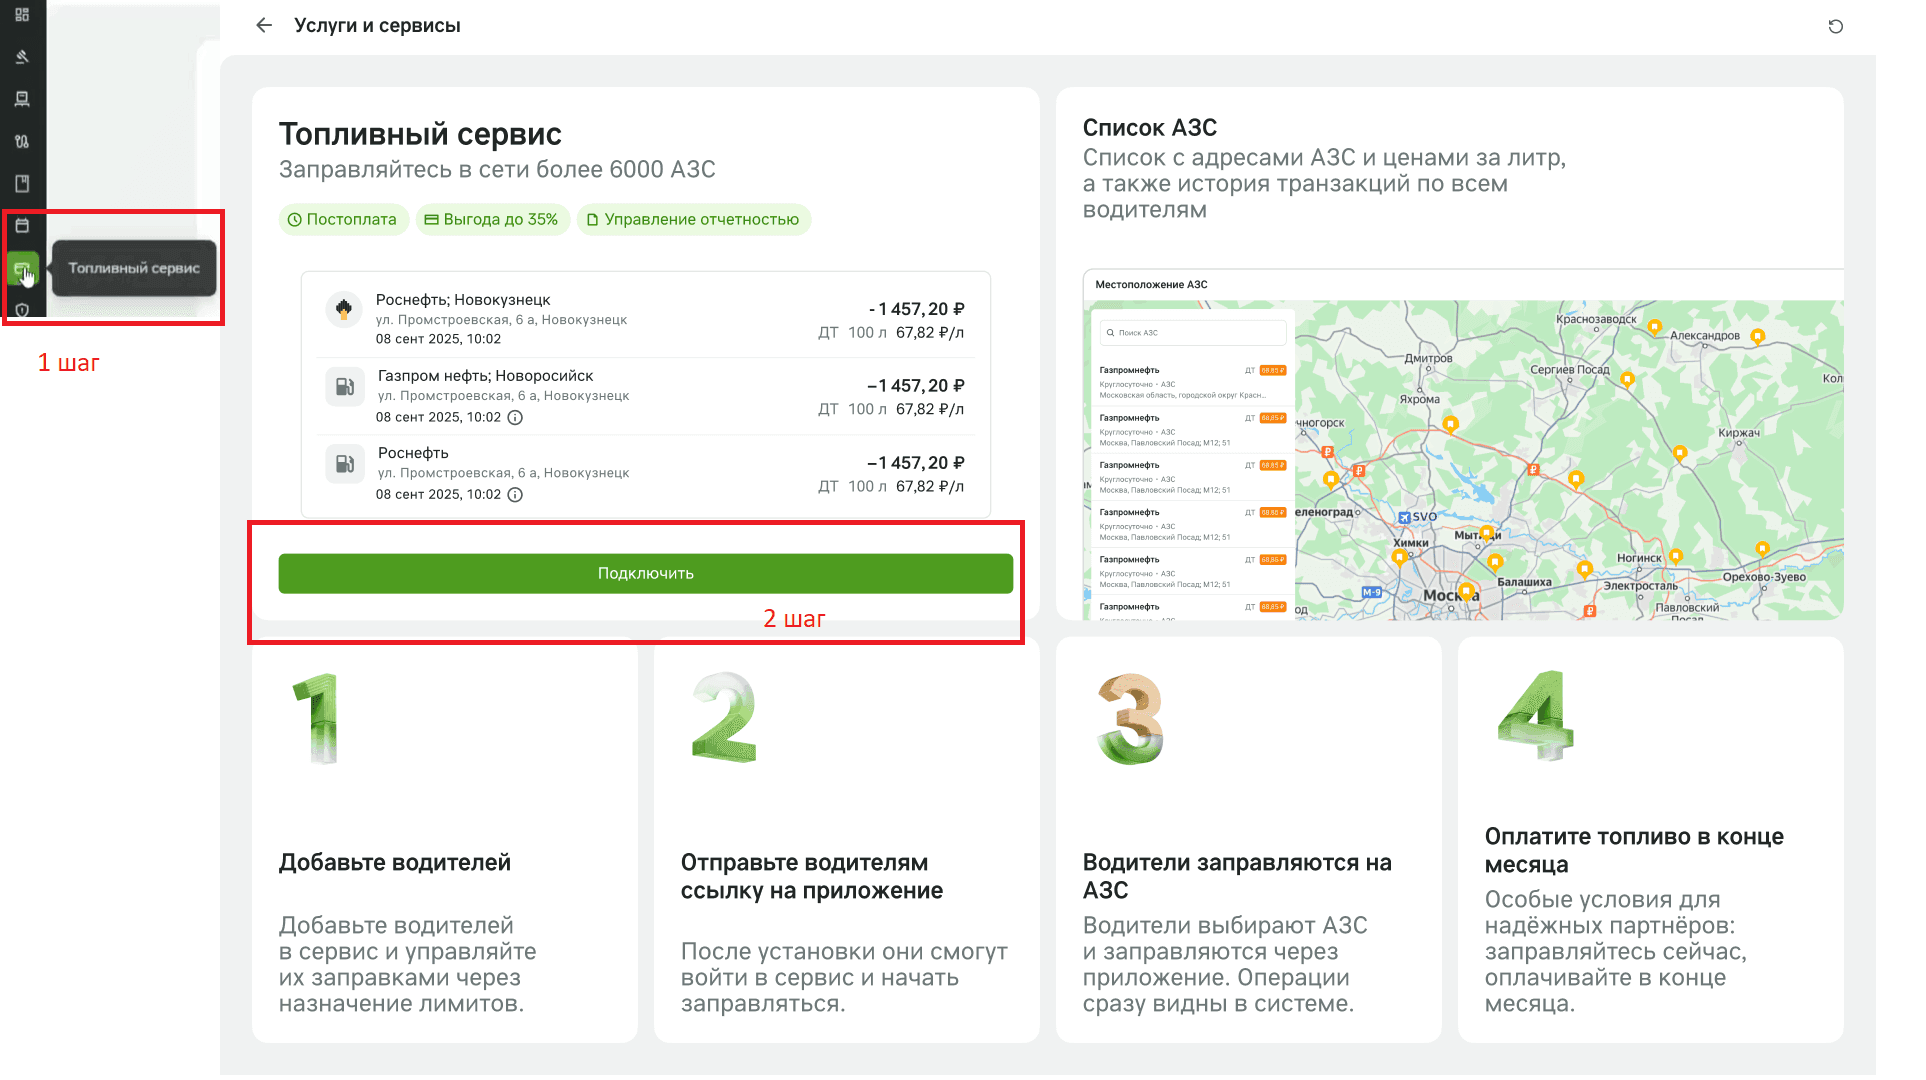Select the green fuel service sidebar icon

click(22, 268)
